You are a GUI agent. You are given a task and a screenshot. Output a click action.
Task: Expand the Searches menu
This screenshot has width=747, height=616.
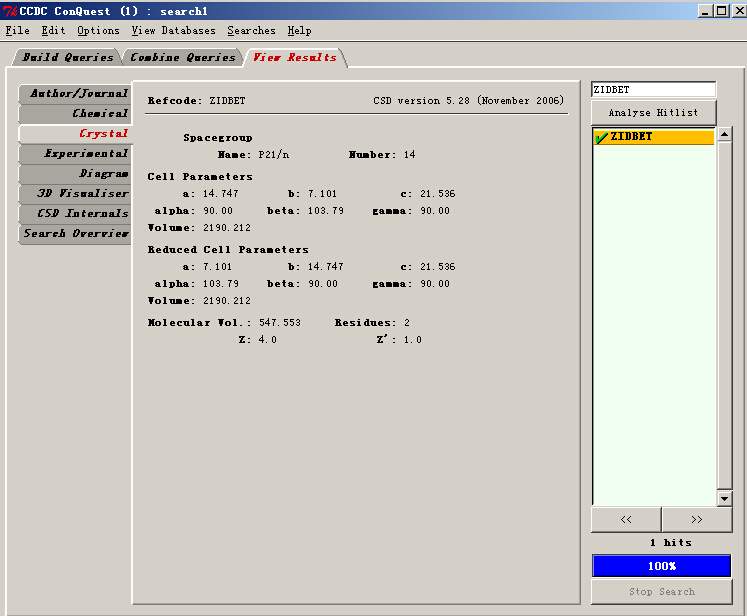(251, 31)
